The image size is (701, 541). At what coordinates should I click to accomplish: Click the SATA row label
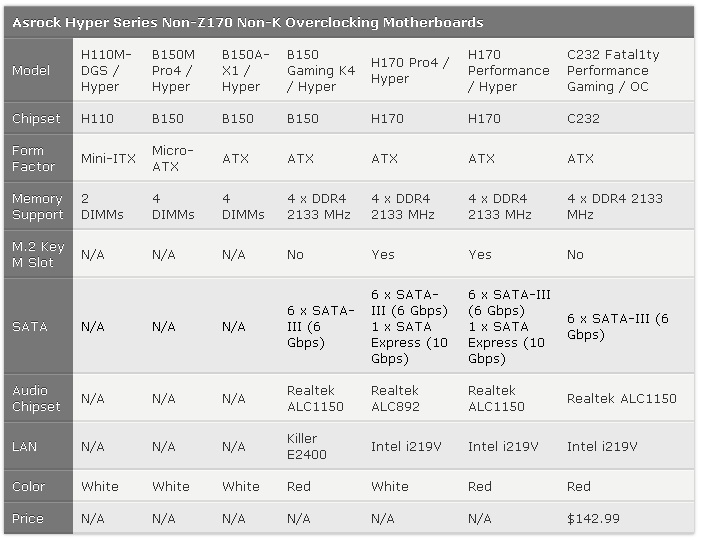tap(30, 326)
